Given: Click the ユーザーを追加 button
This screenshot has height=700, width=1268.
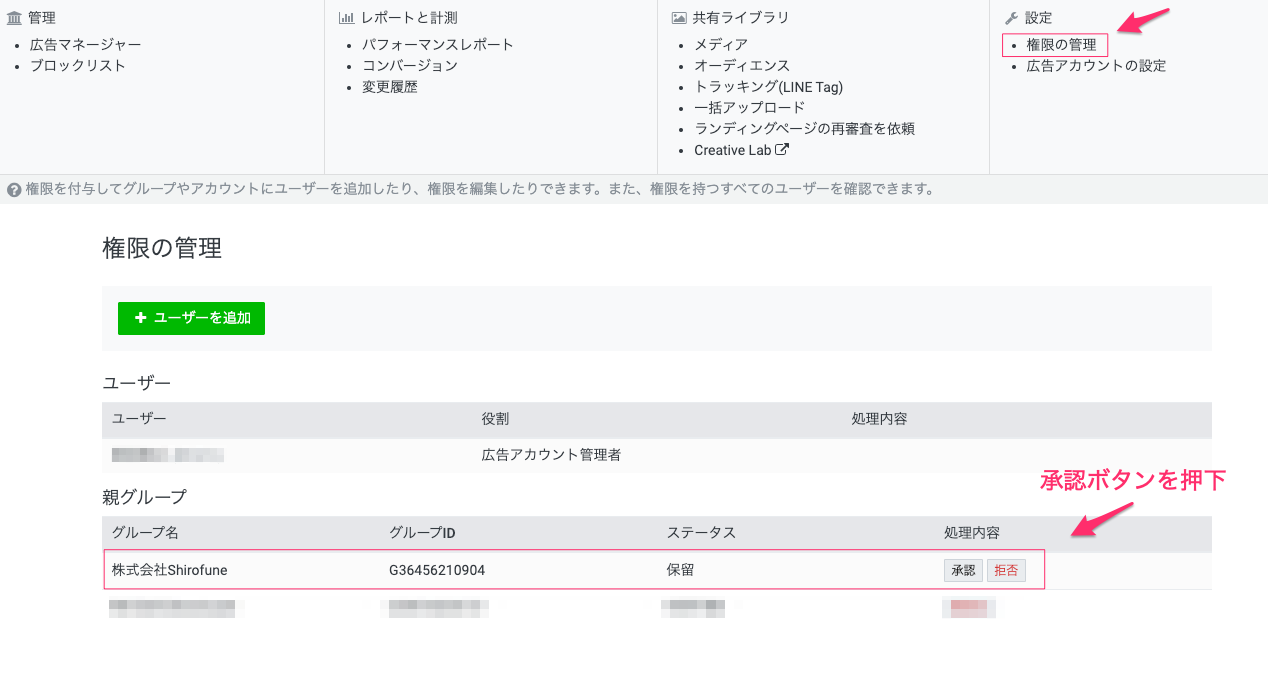Looking at the screenshot, I should [191, 318].
